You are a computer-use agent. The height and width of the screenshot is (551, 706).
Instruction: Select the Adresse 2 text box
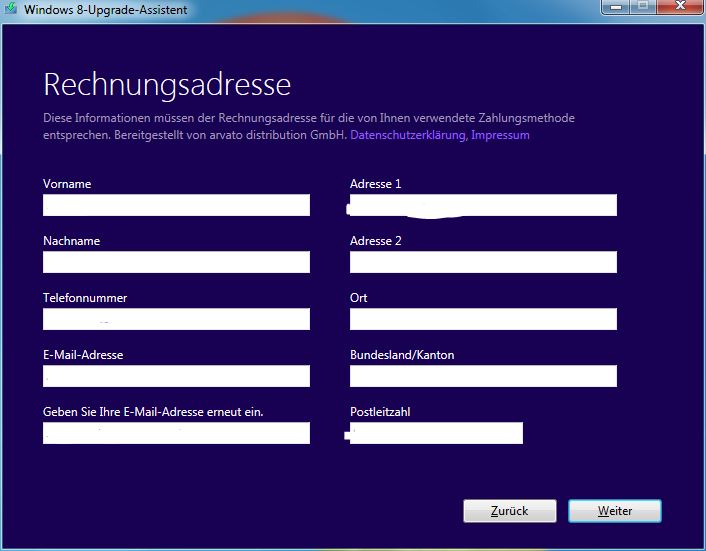tap(483, 262)
